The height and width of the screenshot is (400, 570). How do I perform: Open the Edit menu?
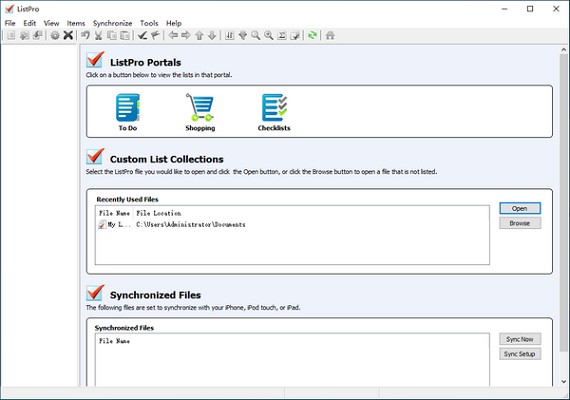(29, 23)
